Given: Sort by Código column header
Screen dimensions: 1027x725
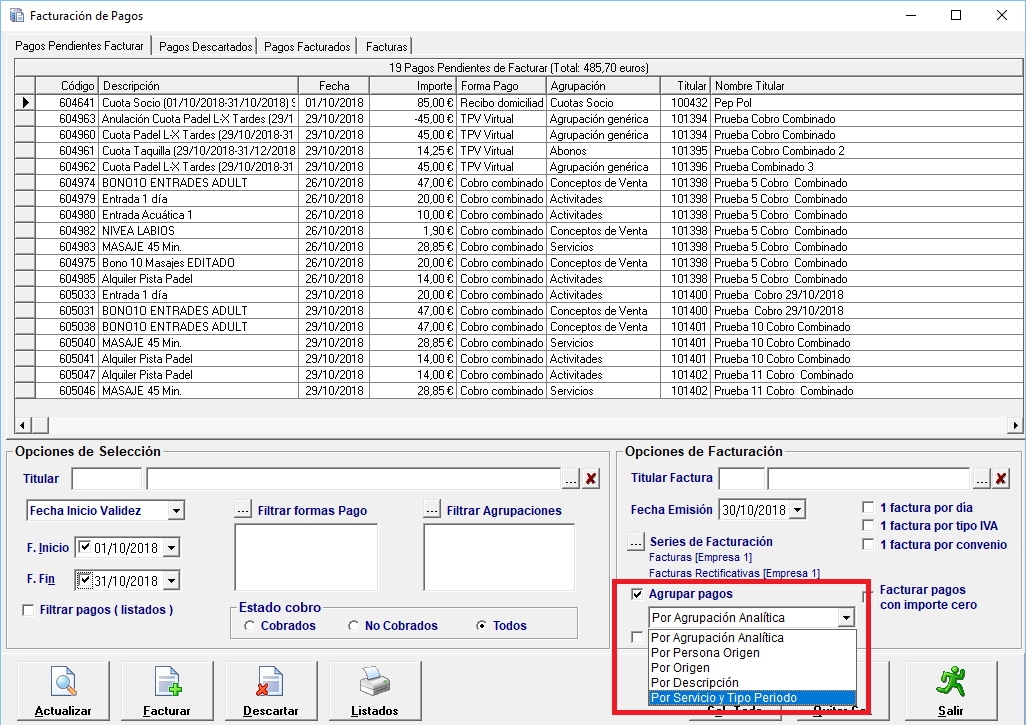Looking at the screenshot, I should pos(67,86).
